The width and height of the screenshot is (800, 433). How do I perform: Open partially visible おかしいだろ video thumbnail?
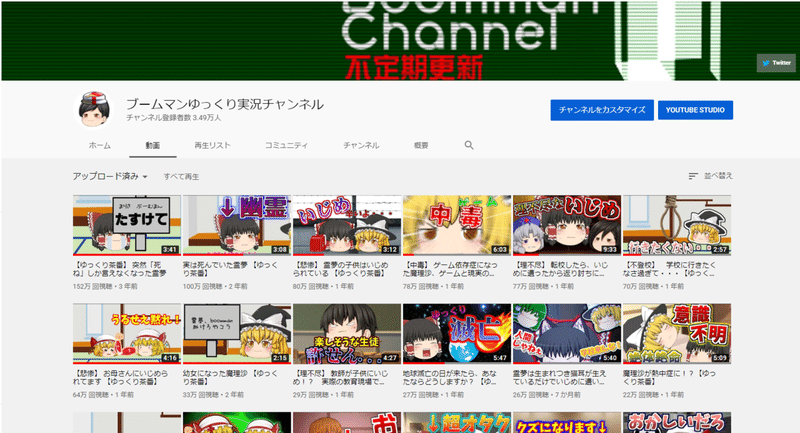coord(677,422)
